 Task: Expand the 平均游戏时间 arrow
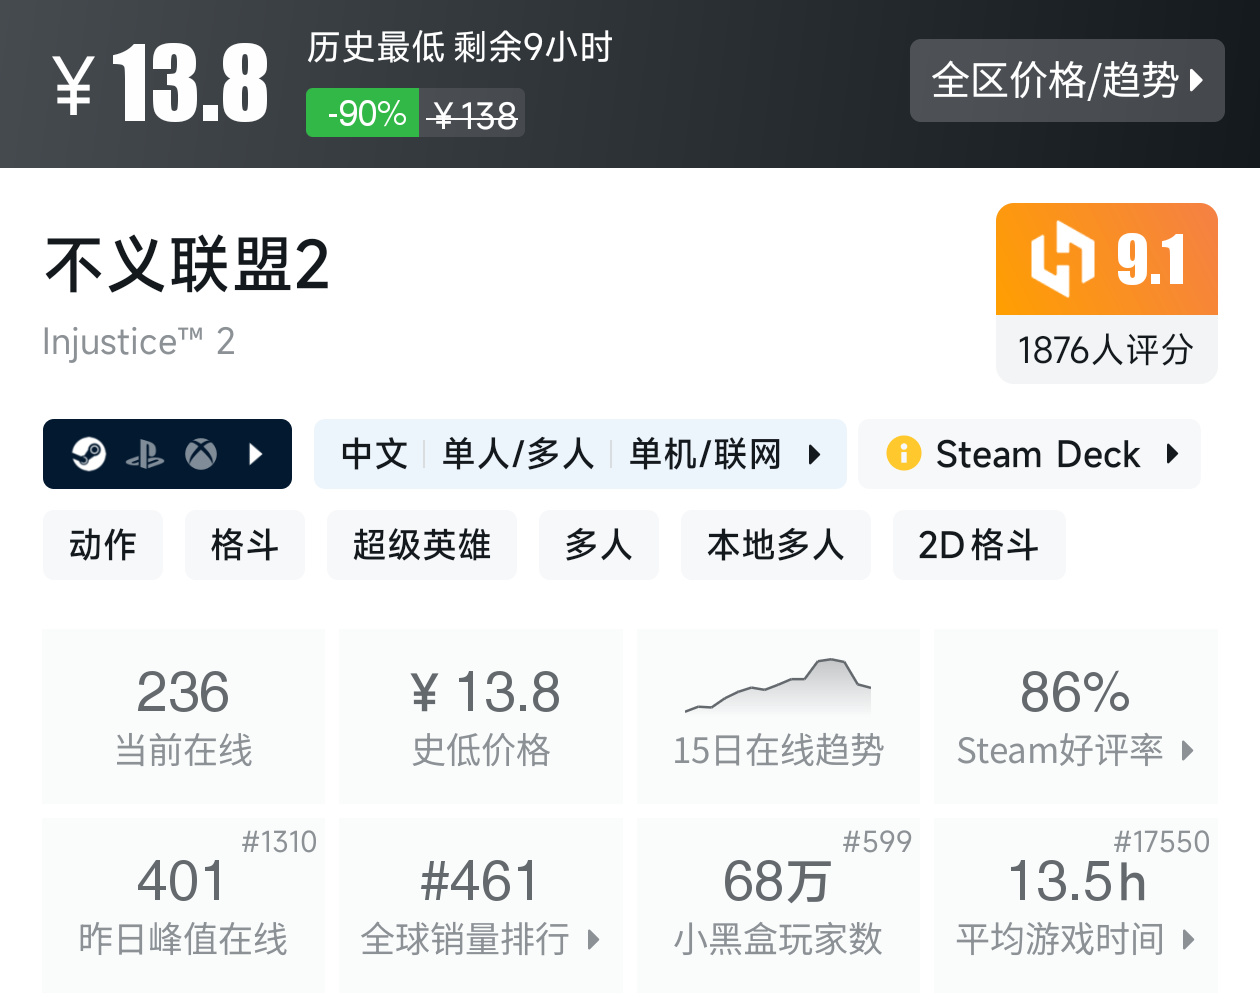pyautogui.click(x=1188, y=940)
